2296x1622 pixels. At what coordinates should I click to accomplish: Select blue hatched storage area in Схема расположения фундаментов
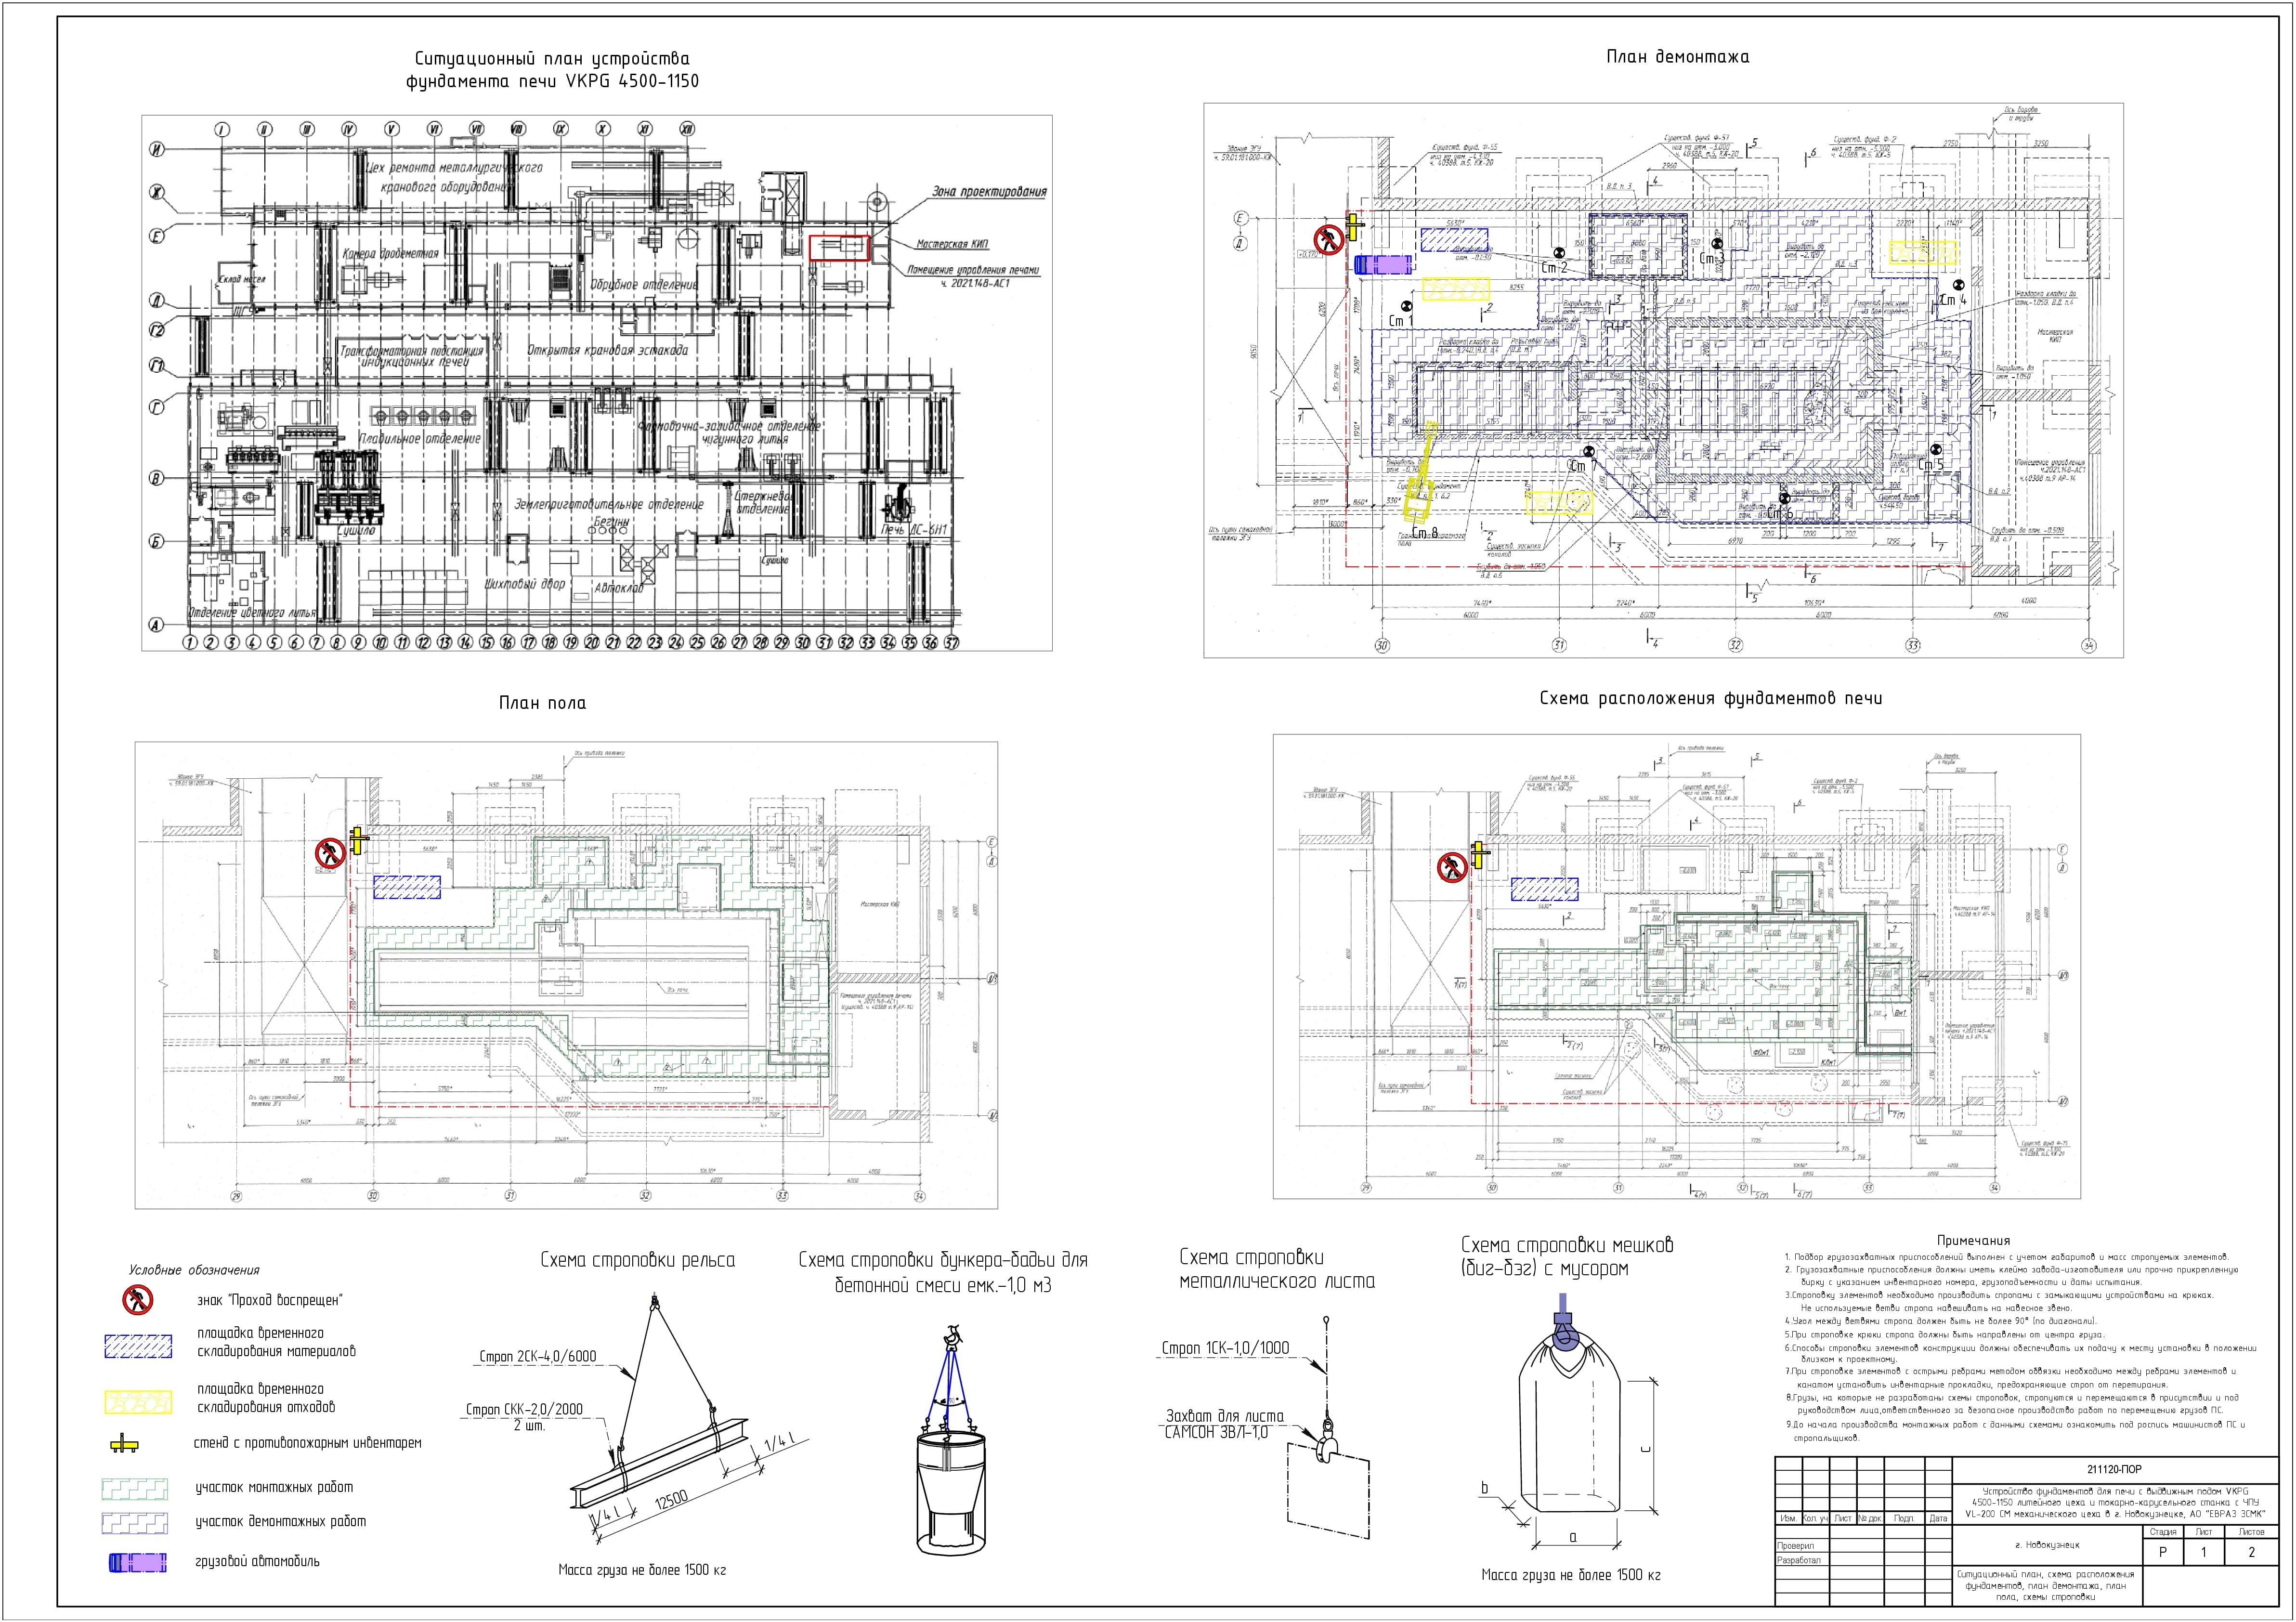coord(1544,889)
